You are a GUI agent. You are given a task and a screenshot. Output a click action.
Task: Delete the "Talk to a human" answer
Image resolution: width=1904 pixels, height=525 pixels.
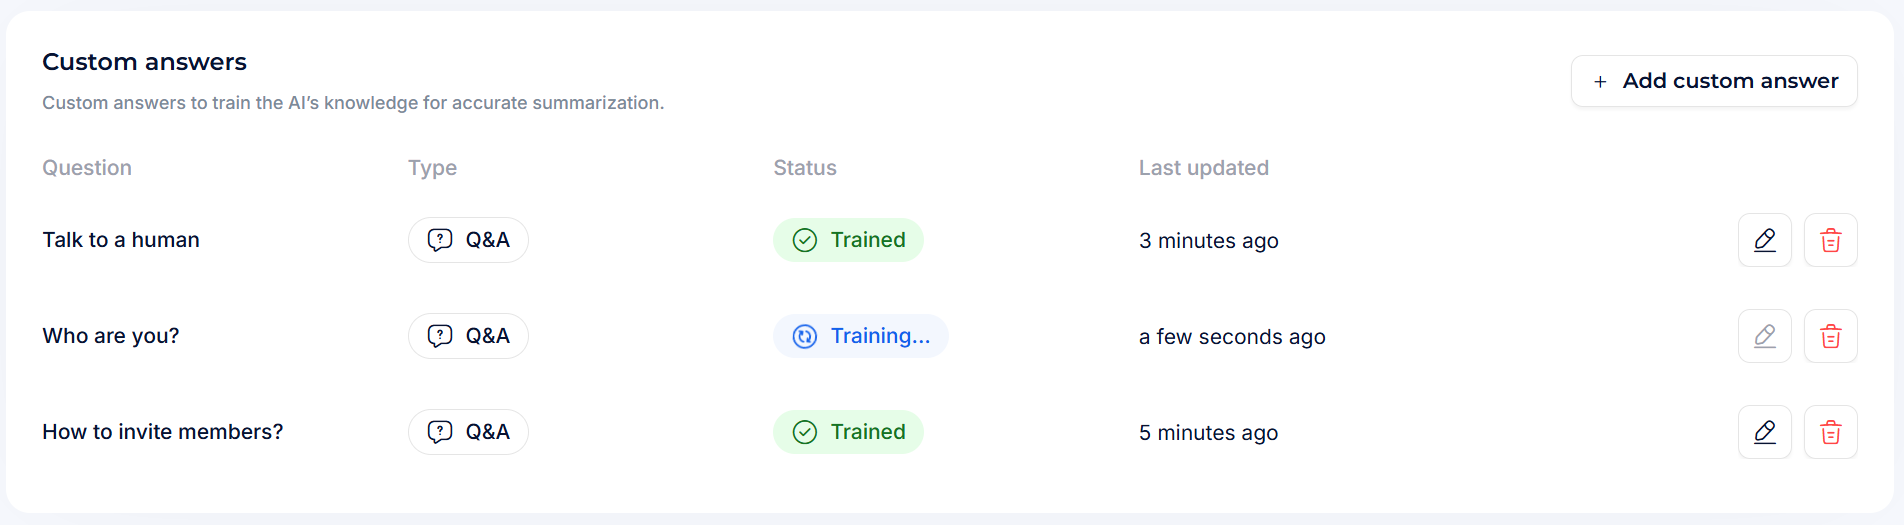click(x=1830, y=240)
